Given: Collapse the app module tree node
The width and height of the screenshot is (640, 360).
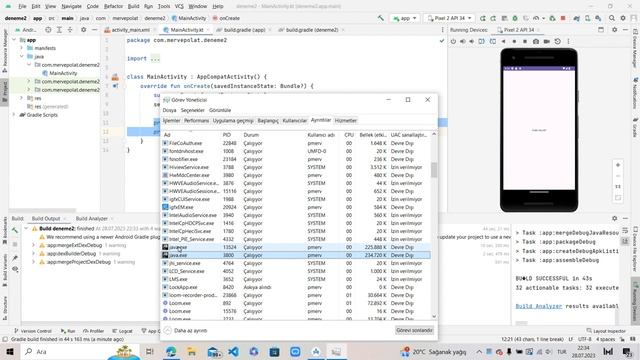Looking at the screenshot, I should (x=14, y=40).
